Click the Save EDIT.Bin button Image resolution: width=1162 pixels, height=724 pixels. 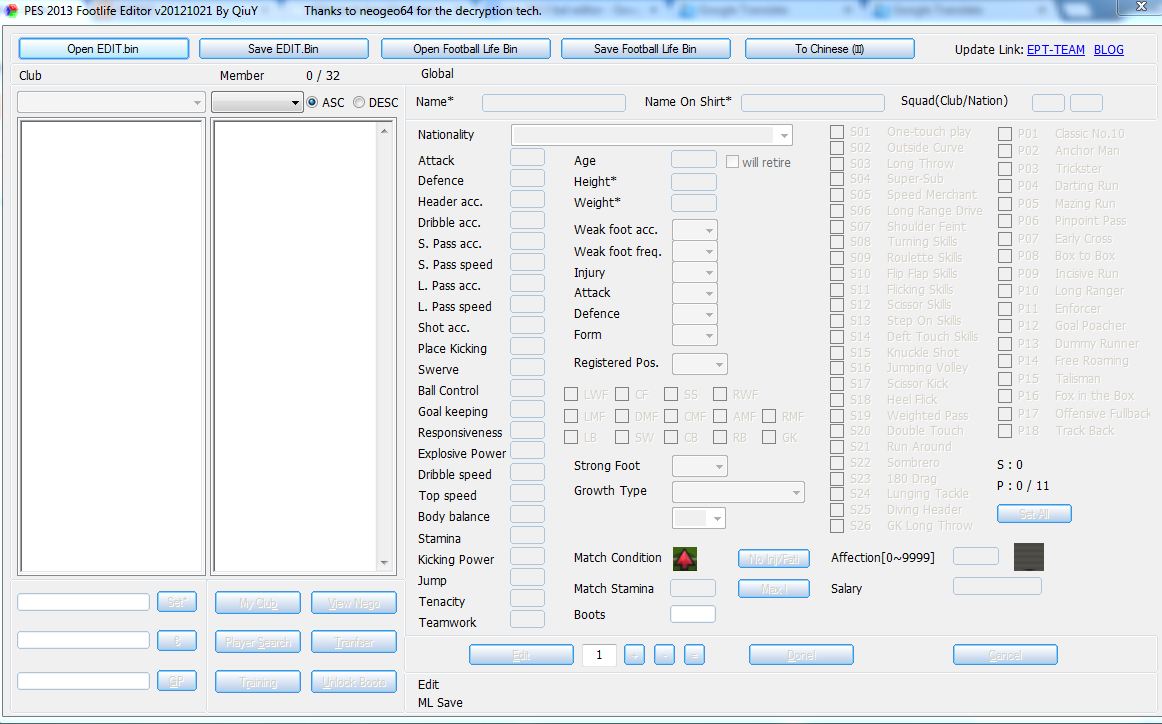coord(283,48)
